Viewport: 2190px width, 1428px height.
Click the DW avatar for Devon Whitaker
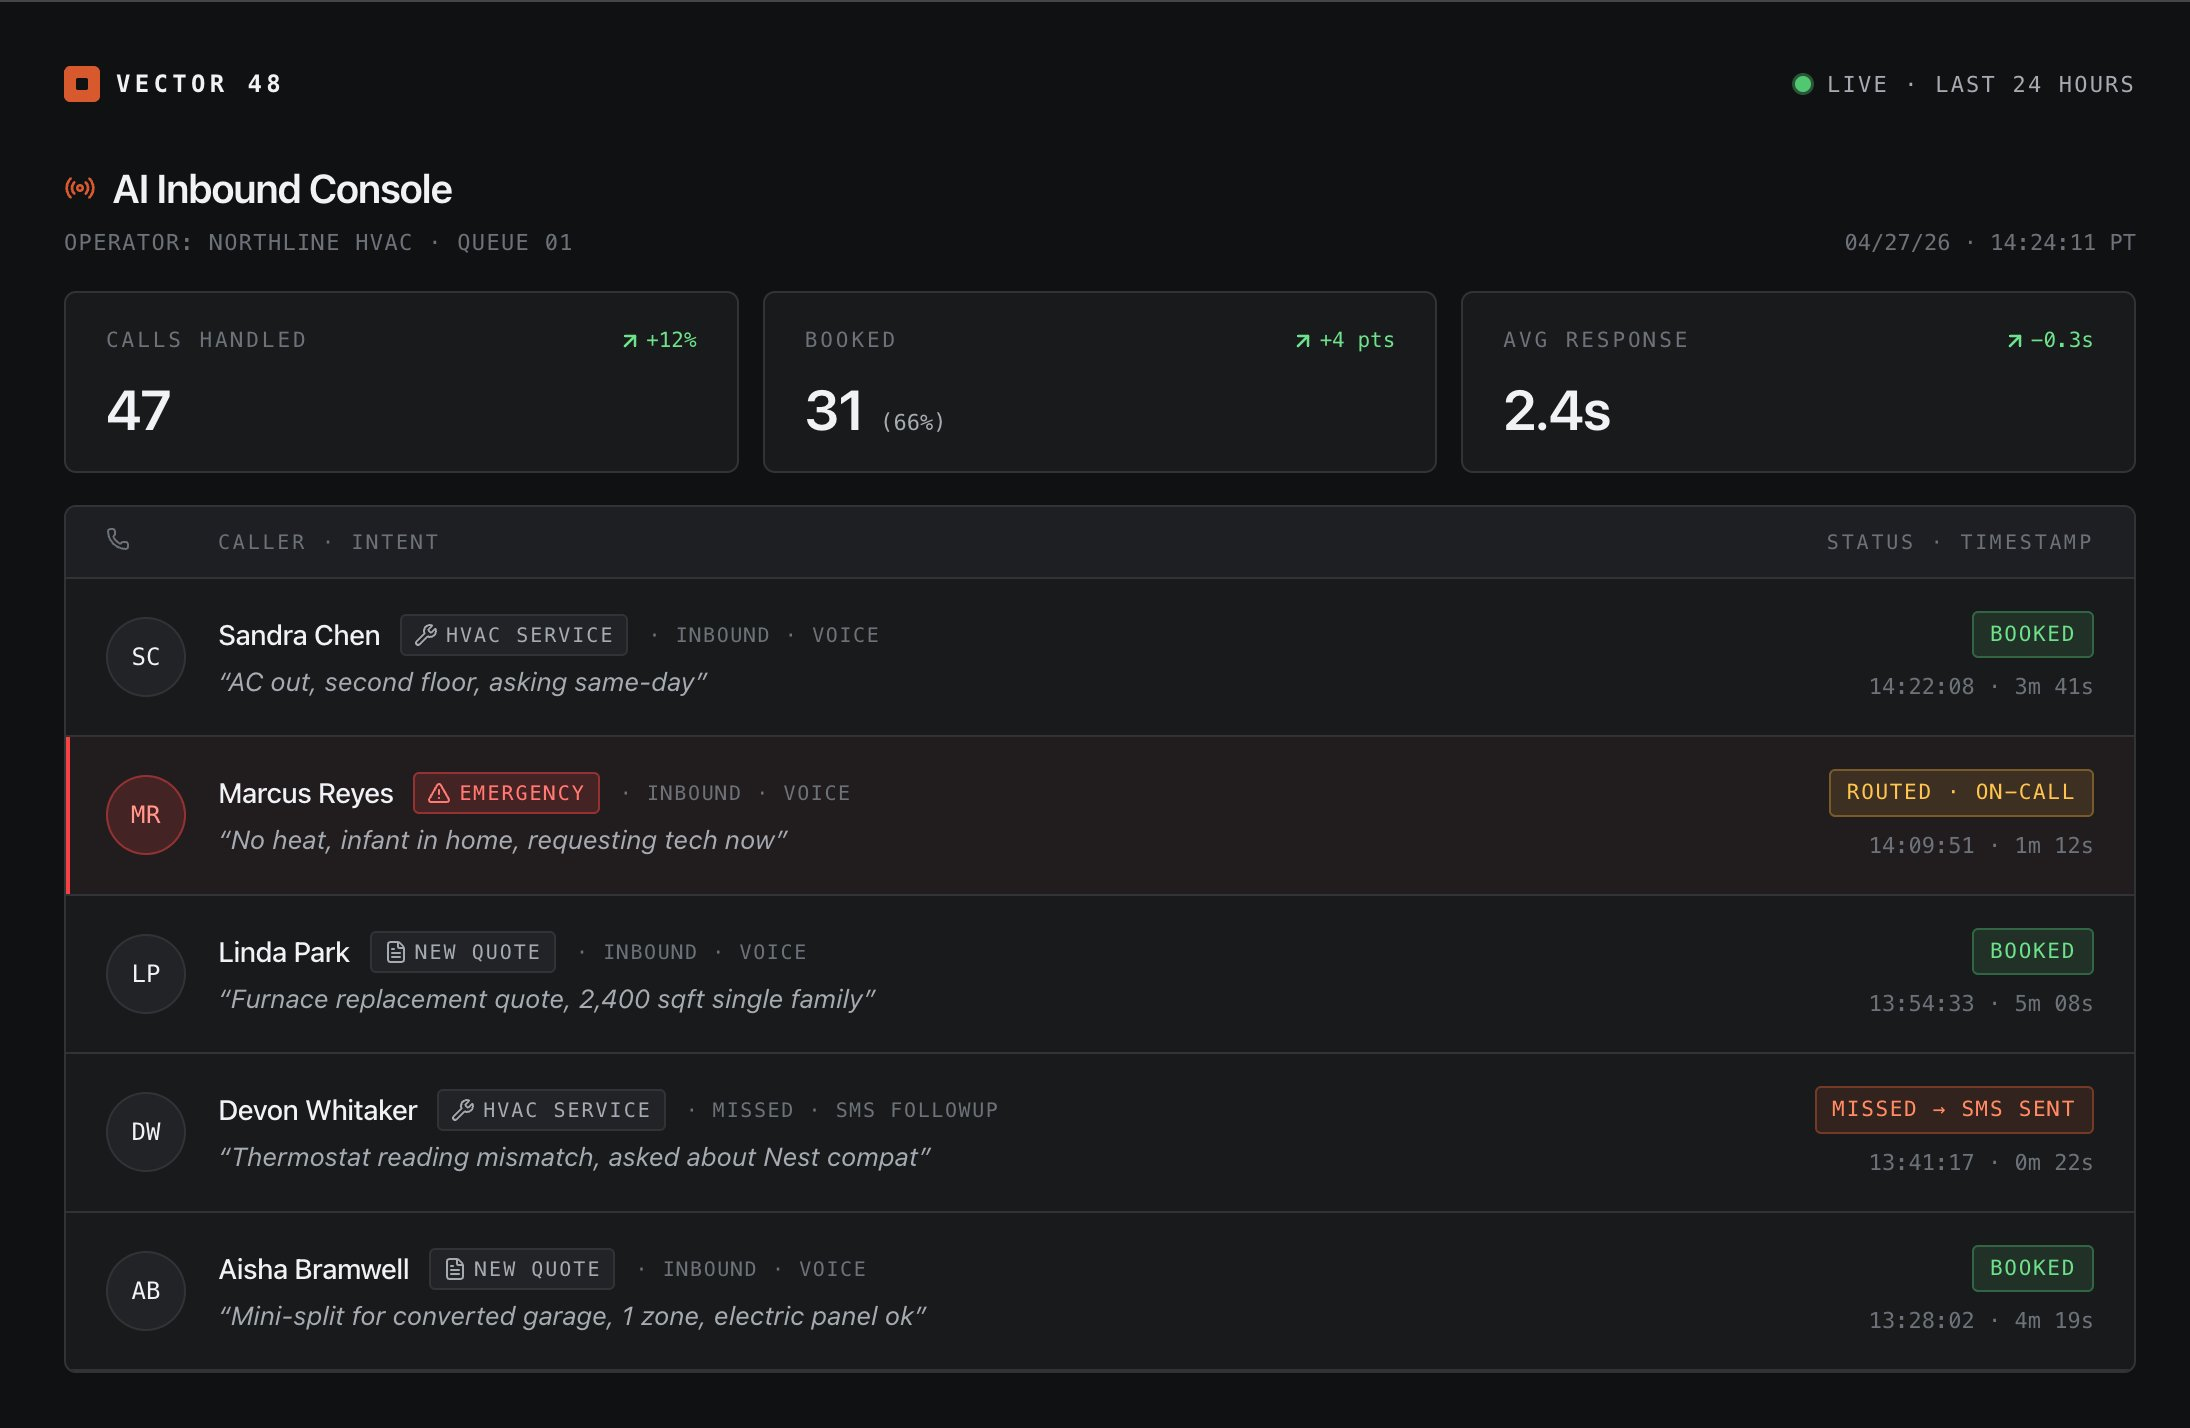click(146, 1132)
